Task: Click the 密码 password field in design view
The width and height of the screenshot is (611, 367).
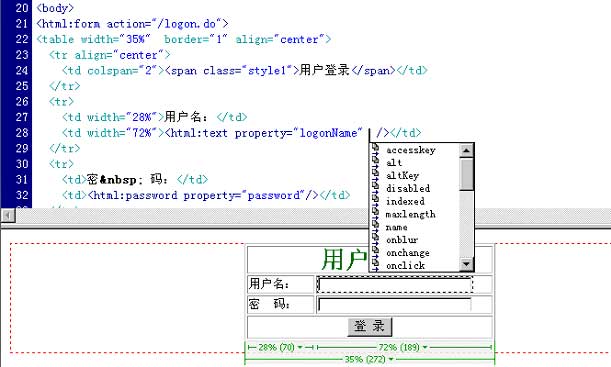Action: point(394,304)
